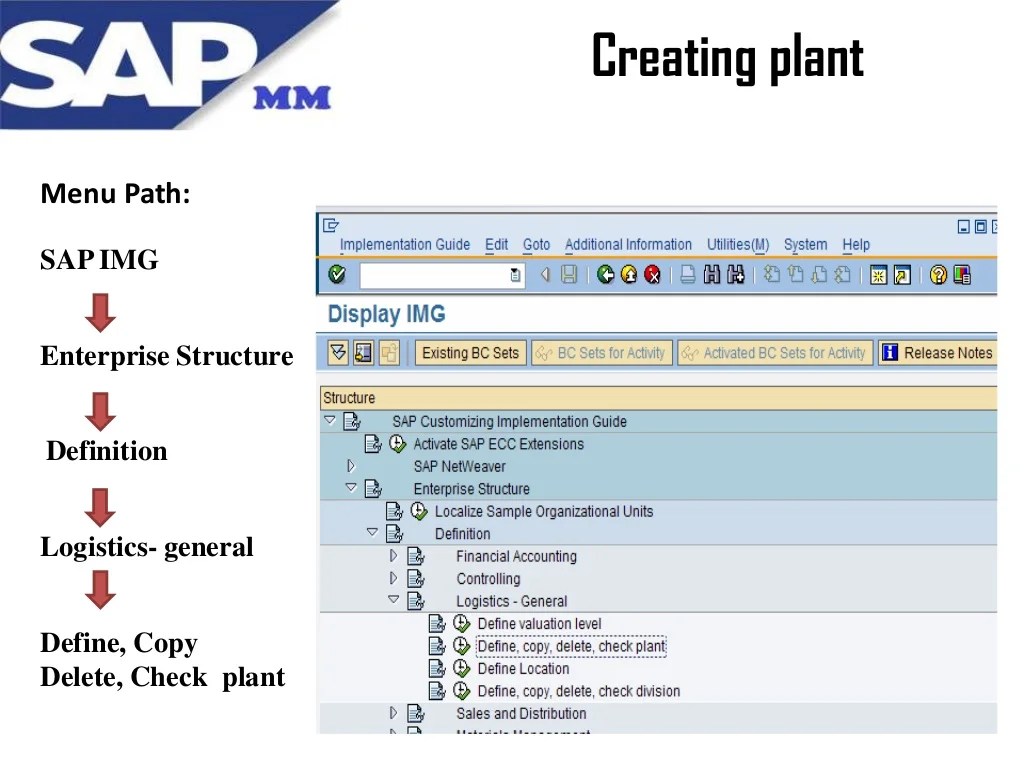
Task: Open the yellow Help question-mark icon
Action: (938, 275)
